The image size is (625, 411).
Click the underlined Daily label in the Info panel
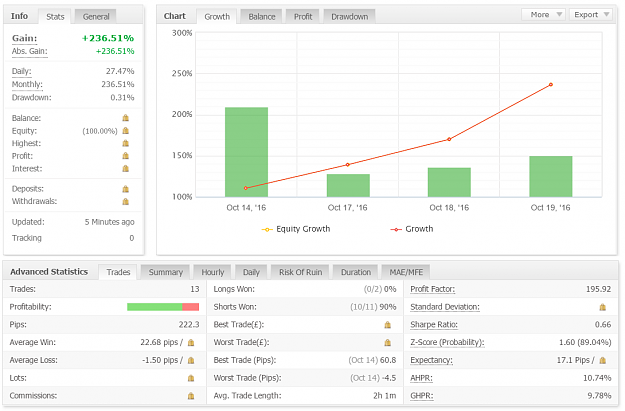click(22, 71)
